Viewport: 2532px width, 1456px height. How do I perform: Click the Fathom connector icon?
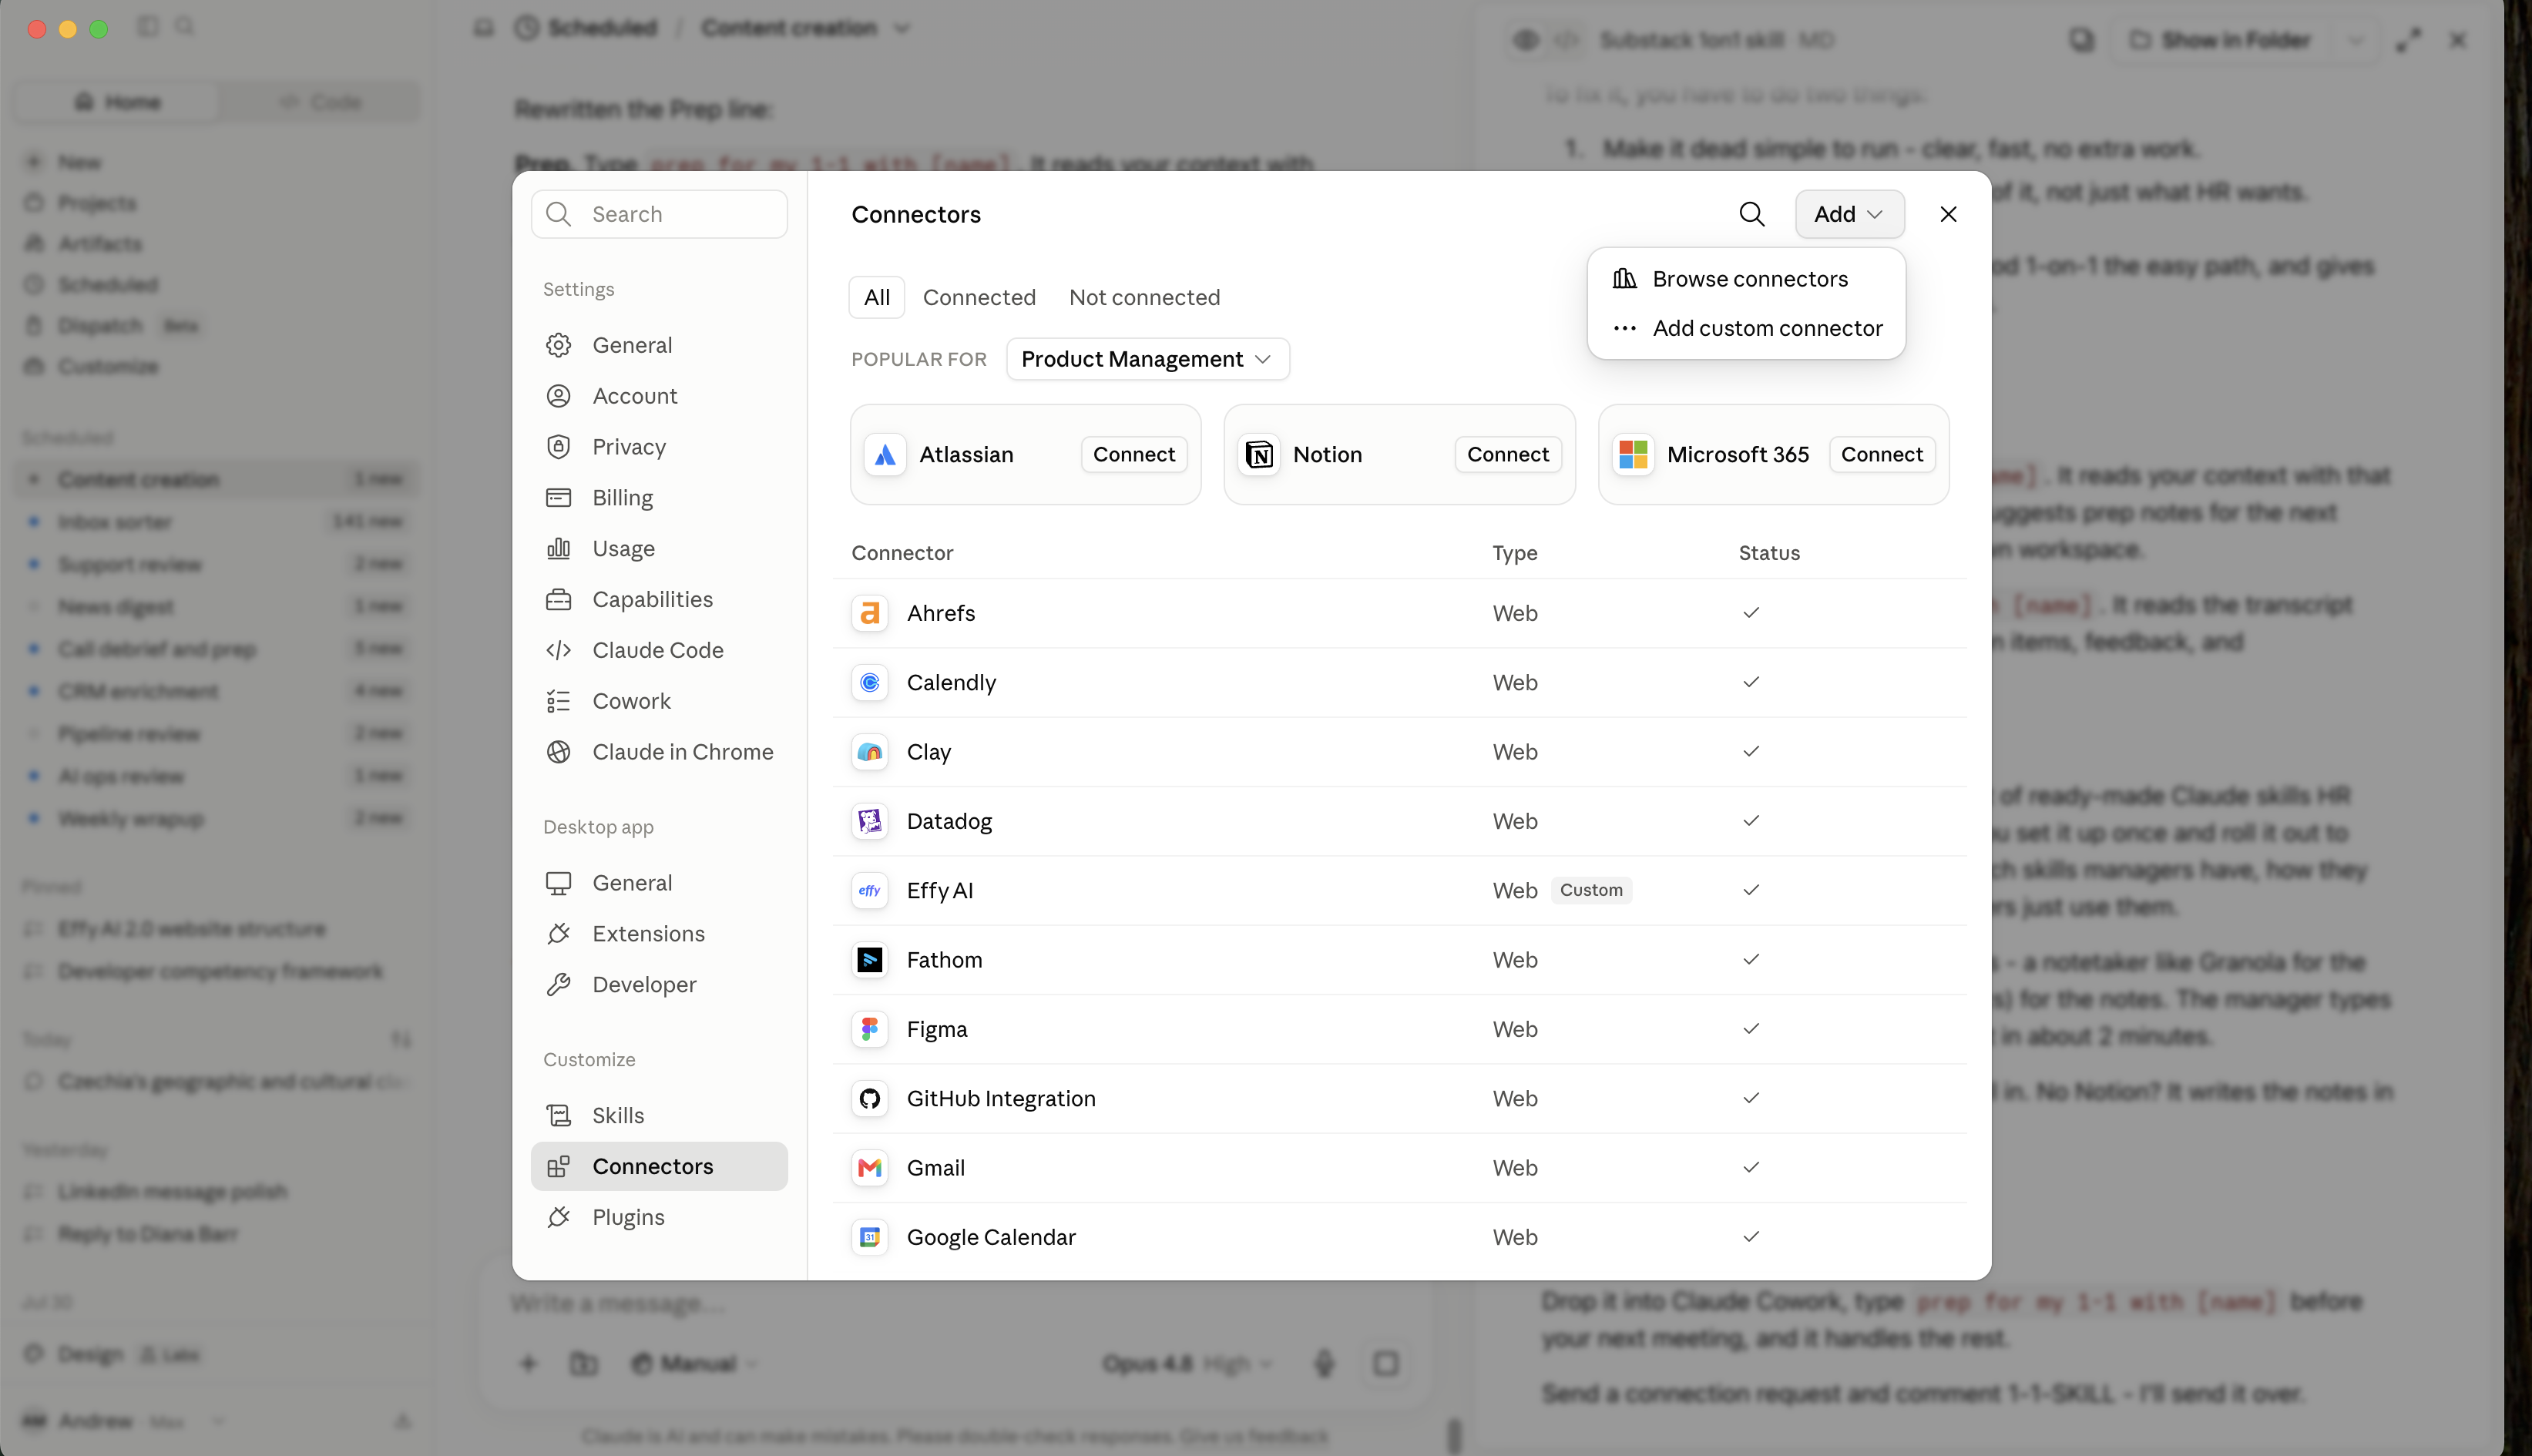click(869, 960)
